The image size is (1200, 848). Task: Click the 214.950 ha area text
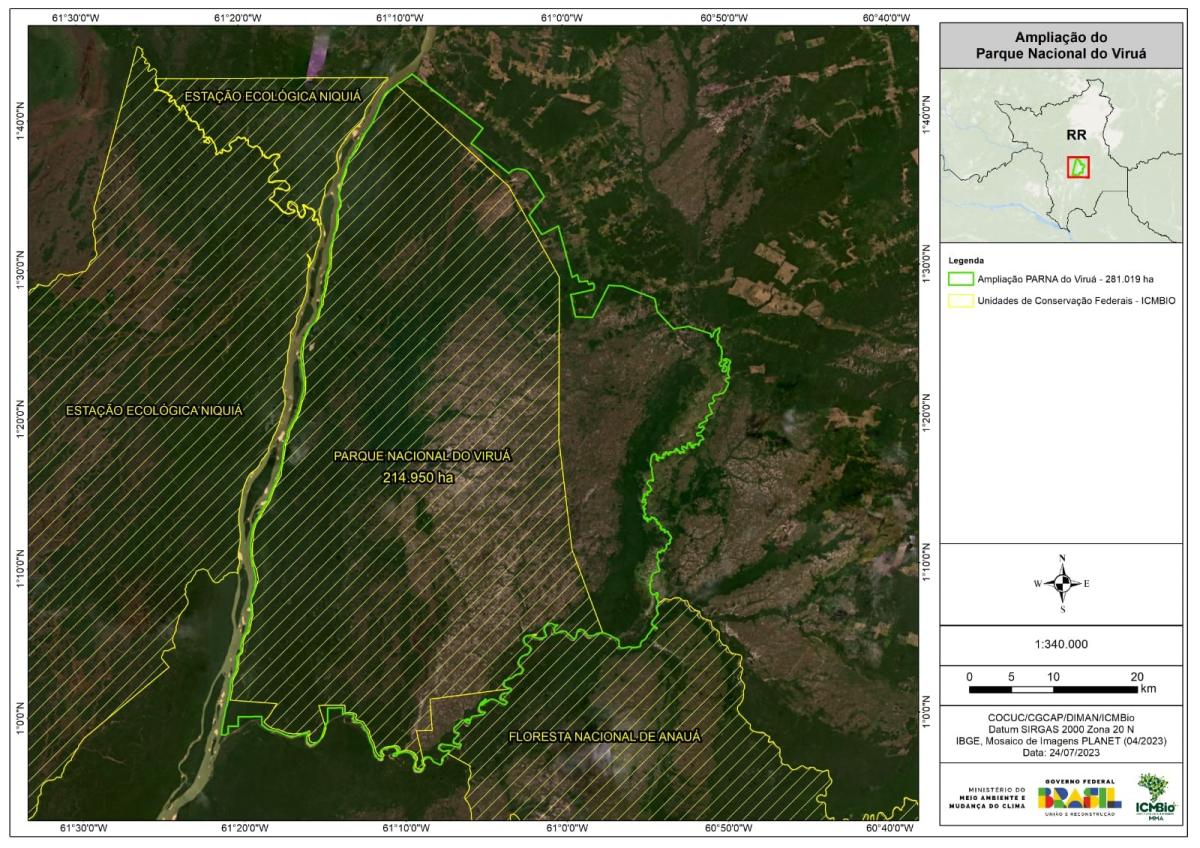pos(418,478)
